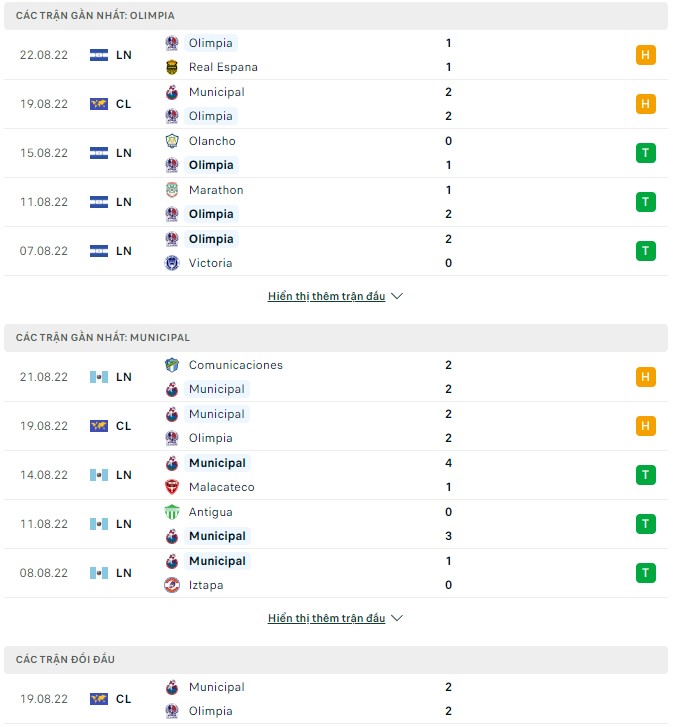This screenshot has width=678, height=727.
Task: Click the green T badge for Municipal vs Malacateco
Action: click(x=645, y=475)
